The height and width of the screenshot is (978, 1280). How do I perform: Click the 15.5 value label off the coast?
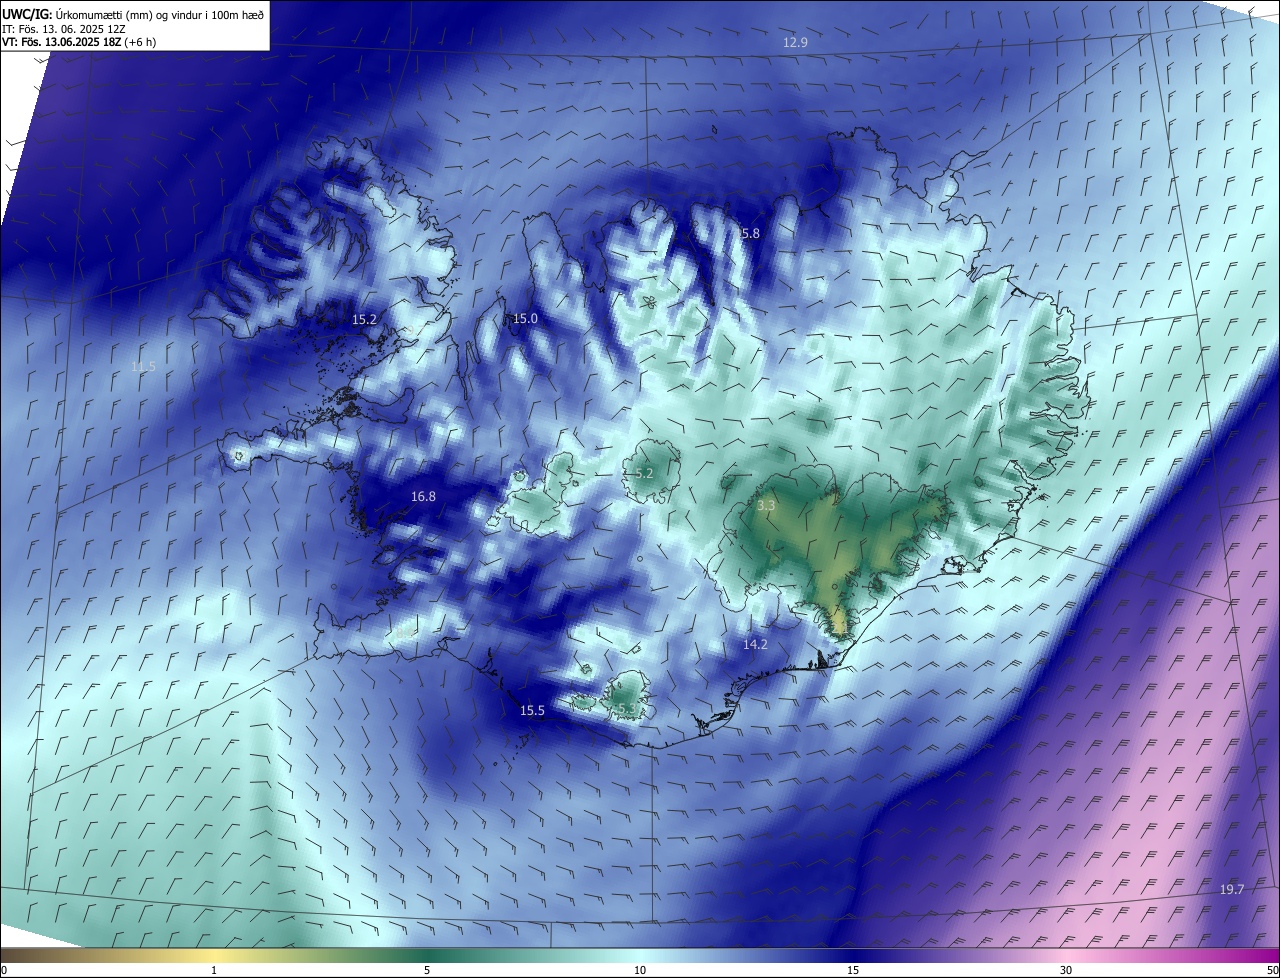[532, 711]
